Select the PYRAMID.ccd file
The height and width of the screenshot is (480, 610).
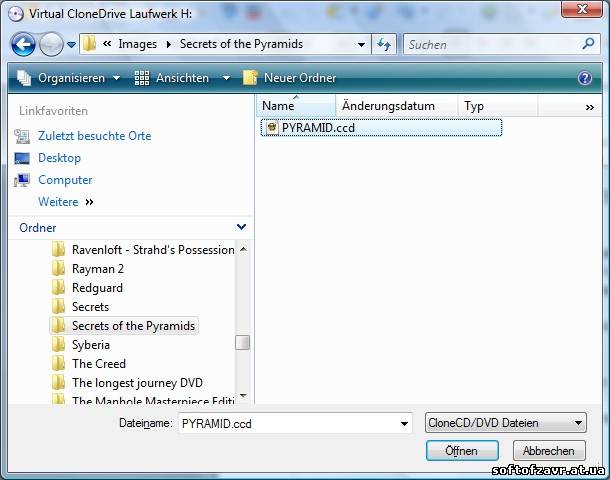(x=381, y=128)
